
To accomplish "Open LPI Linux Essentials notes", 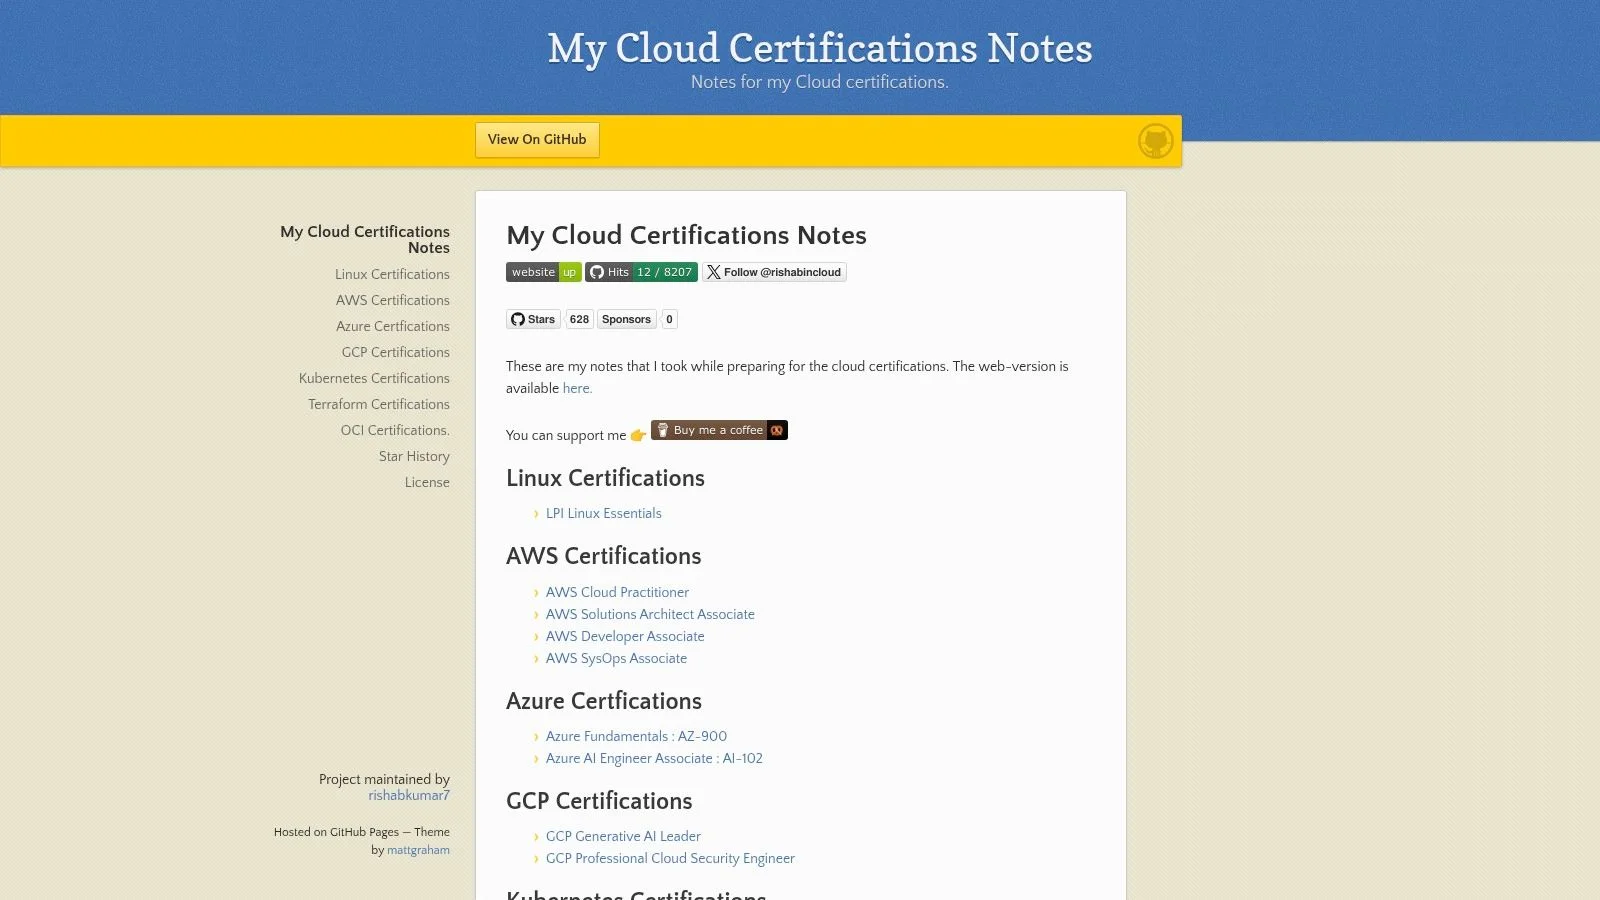I will pos(604,513).
